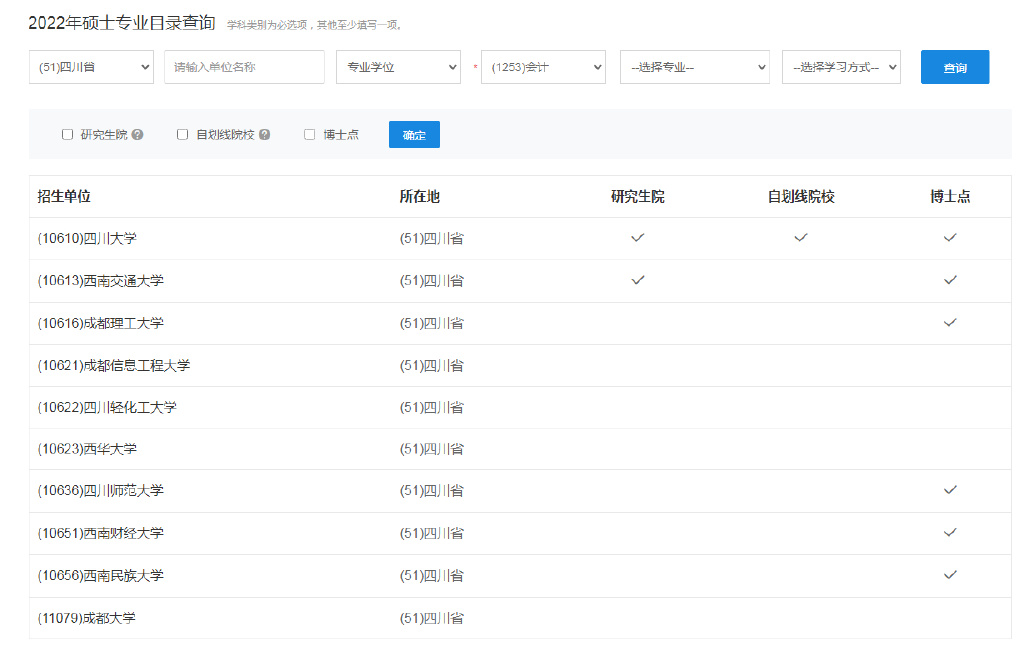Open the 专业学位 degree type dropdown
Image resolution: width=1024 pixels, height=648 pixels.
point(398,67)
